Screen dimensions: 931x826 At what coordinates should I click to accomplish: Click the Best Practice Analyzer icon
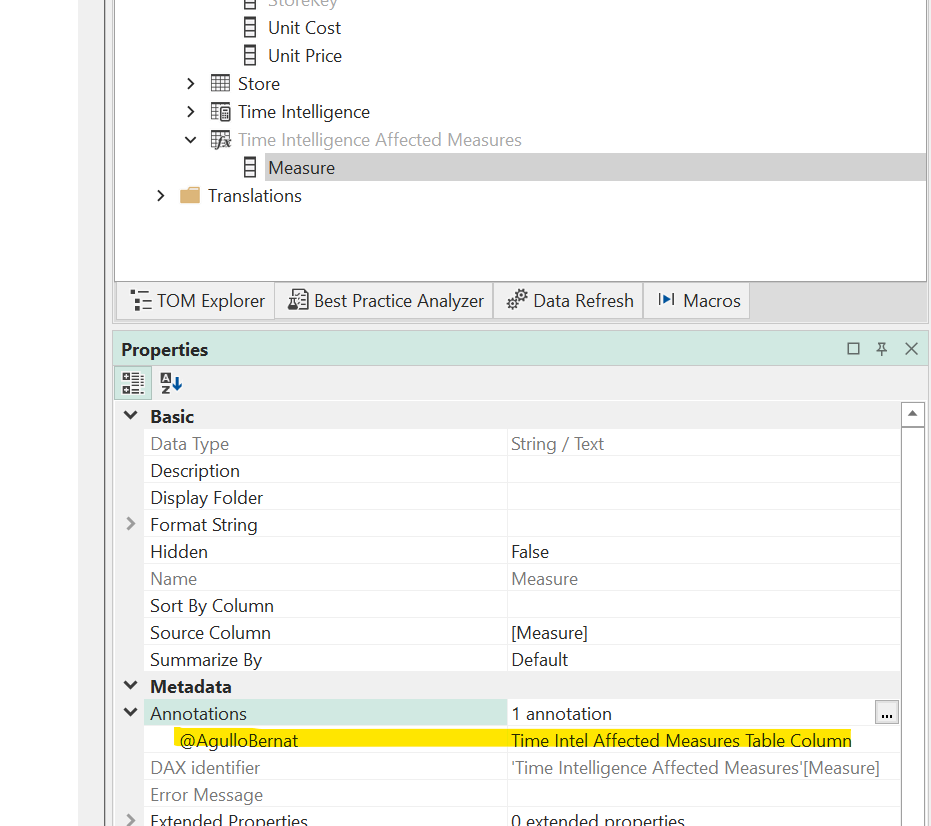[297, 300]
